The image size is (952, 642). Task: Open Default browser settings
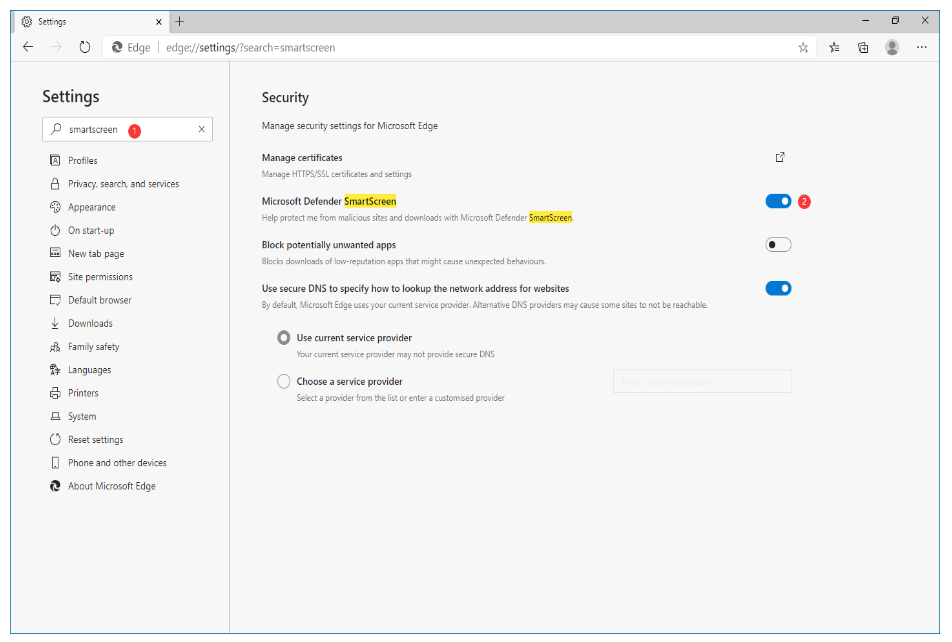click(100, 300)
